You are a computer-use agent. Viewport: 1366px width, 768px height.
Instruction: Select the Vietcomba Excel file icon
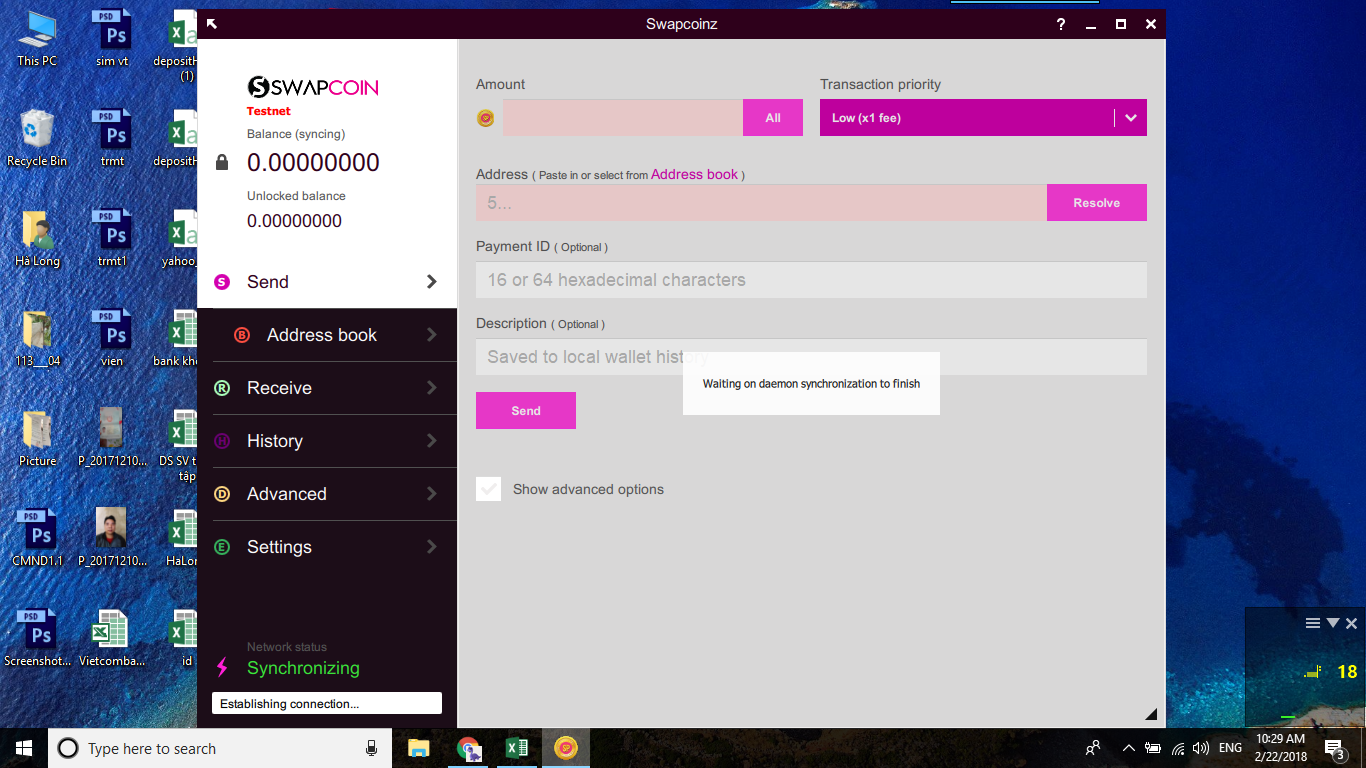pos(112,638)
